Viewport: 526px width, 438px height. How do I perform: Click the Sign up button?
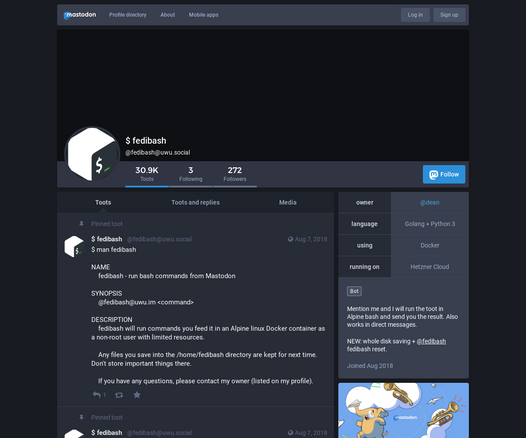click(449, 15)
